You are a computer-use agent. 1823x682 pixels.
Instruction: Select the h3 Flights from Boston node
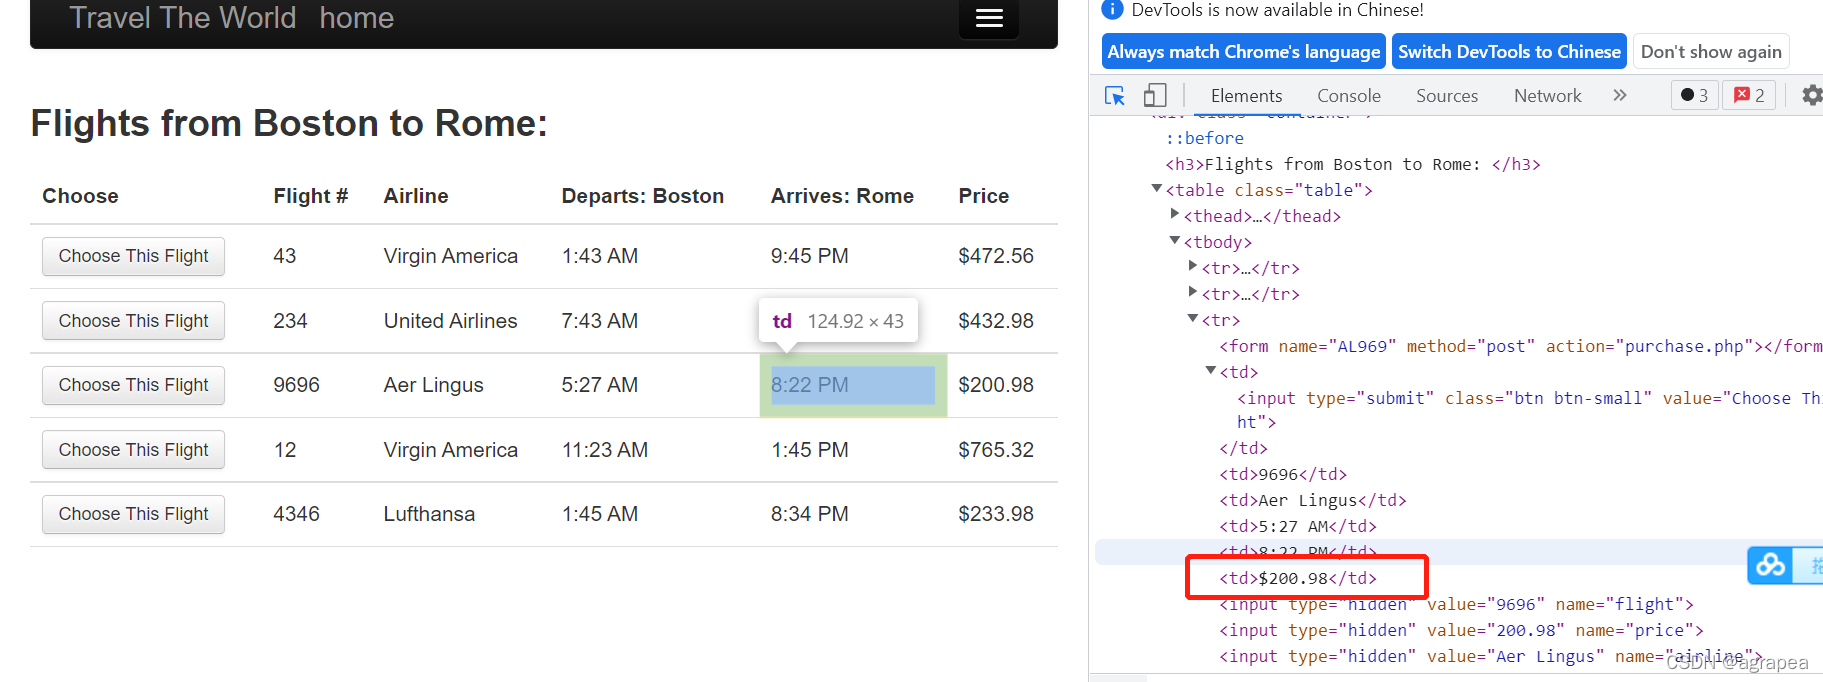click(x=1353, y=164)
